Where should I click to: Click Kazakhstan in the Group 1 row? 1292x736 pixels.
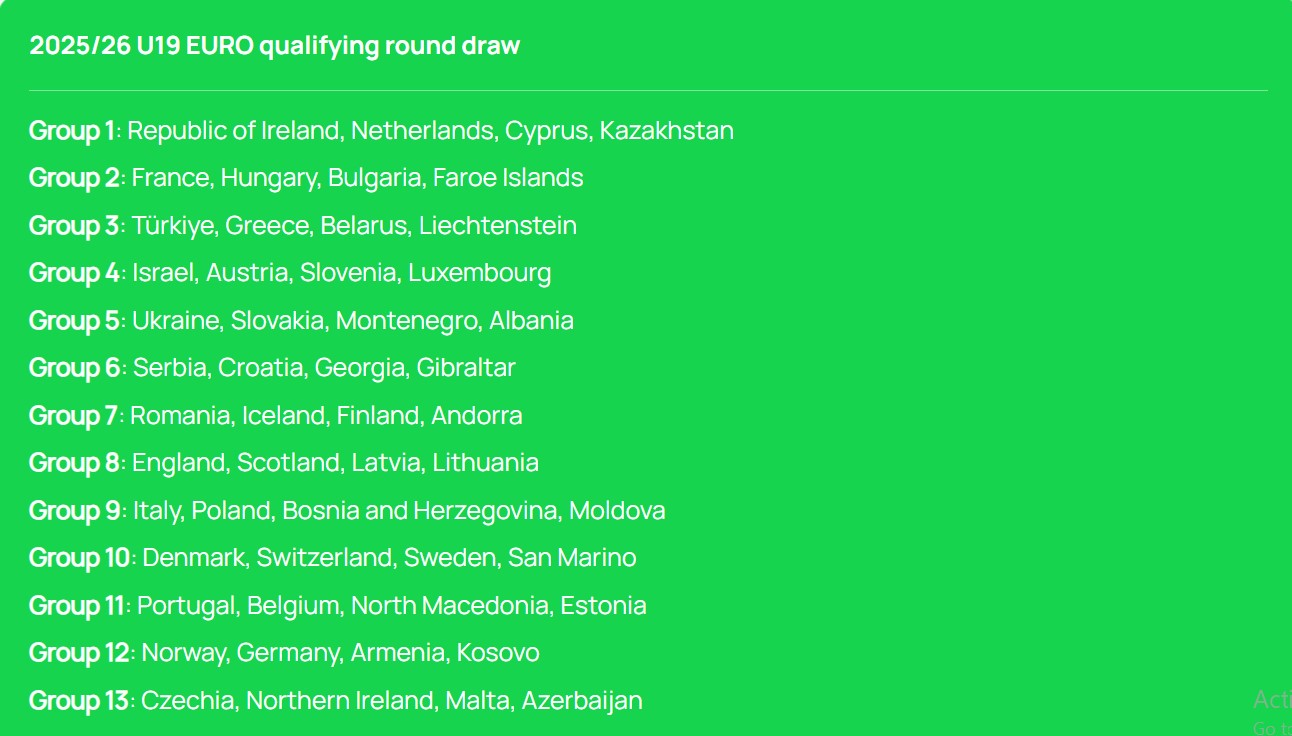[x=666, y=131]
